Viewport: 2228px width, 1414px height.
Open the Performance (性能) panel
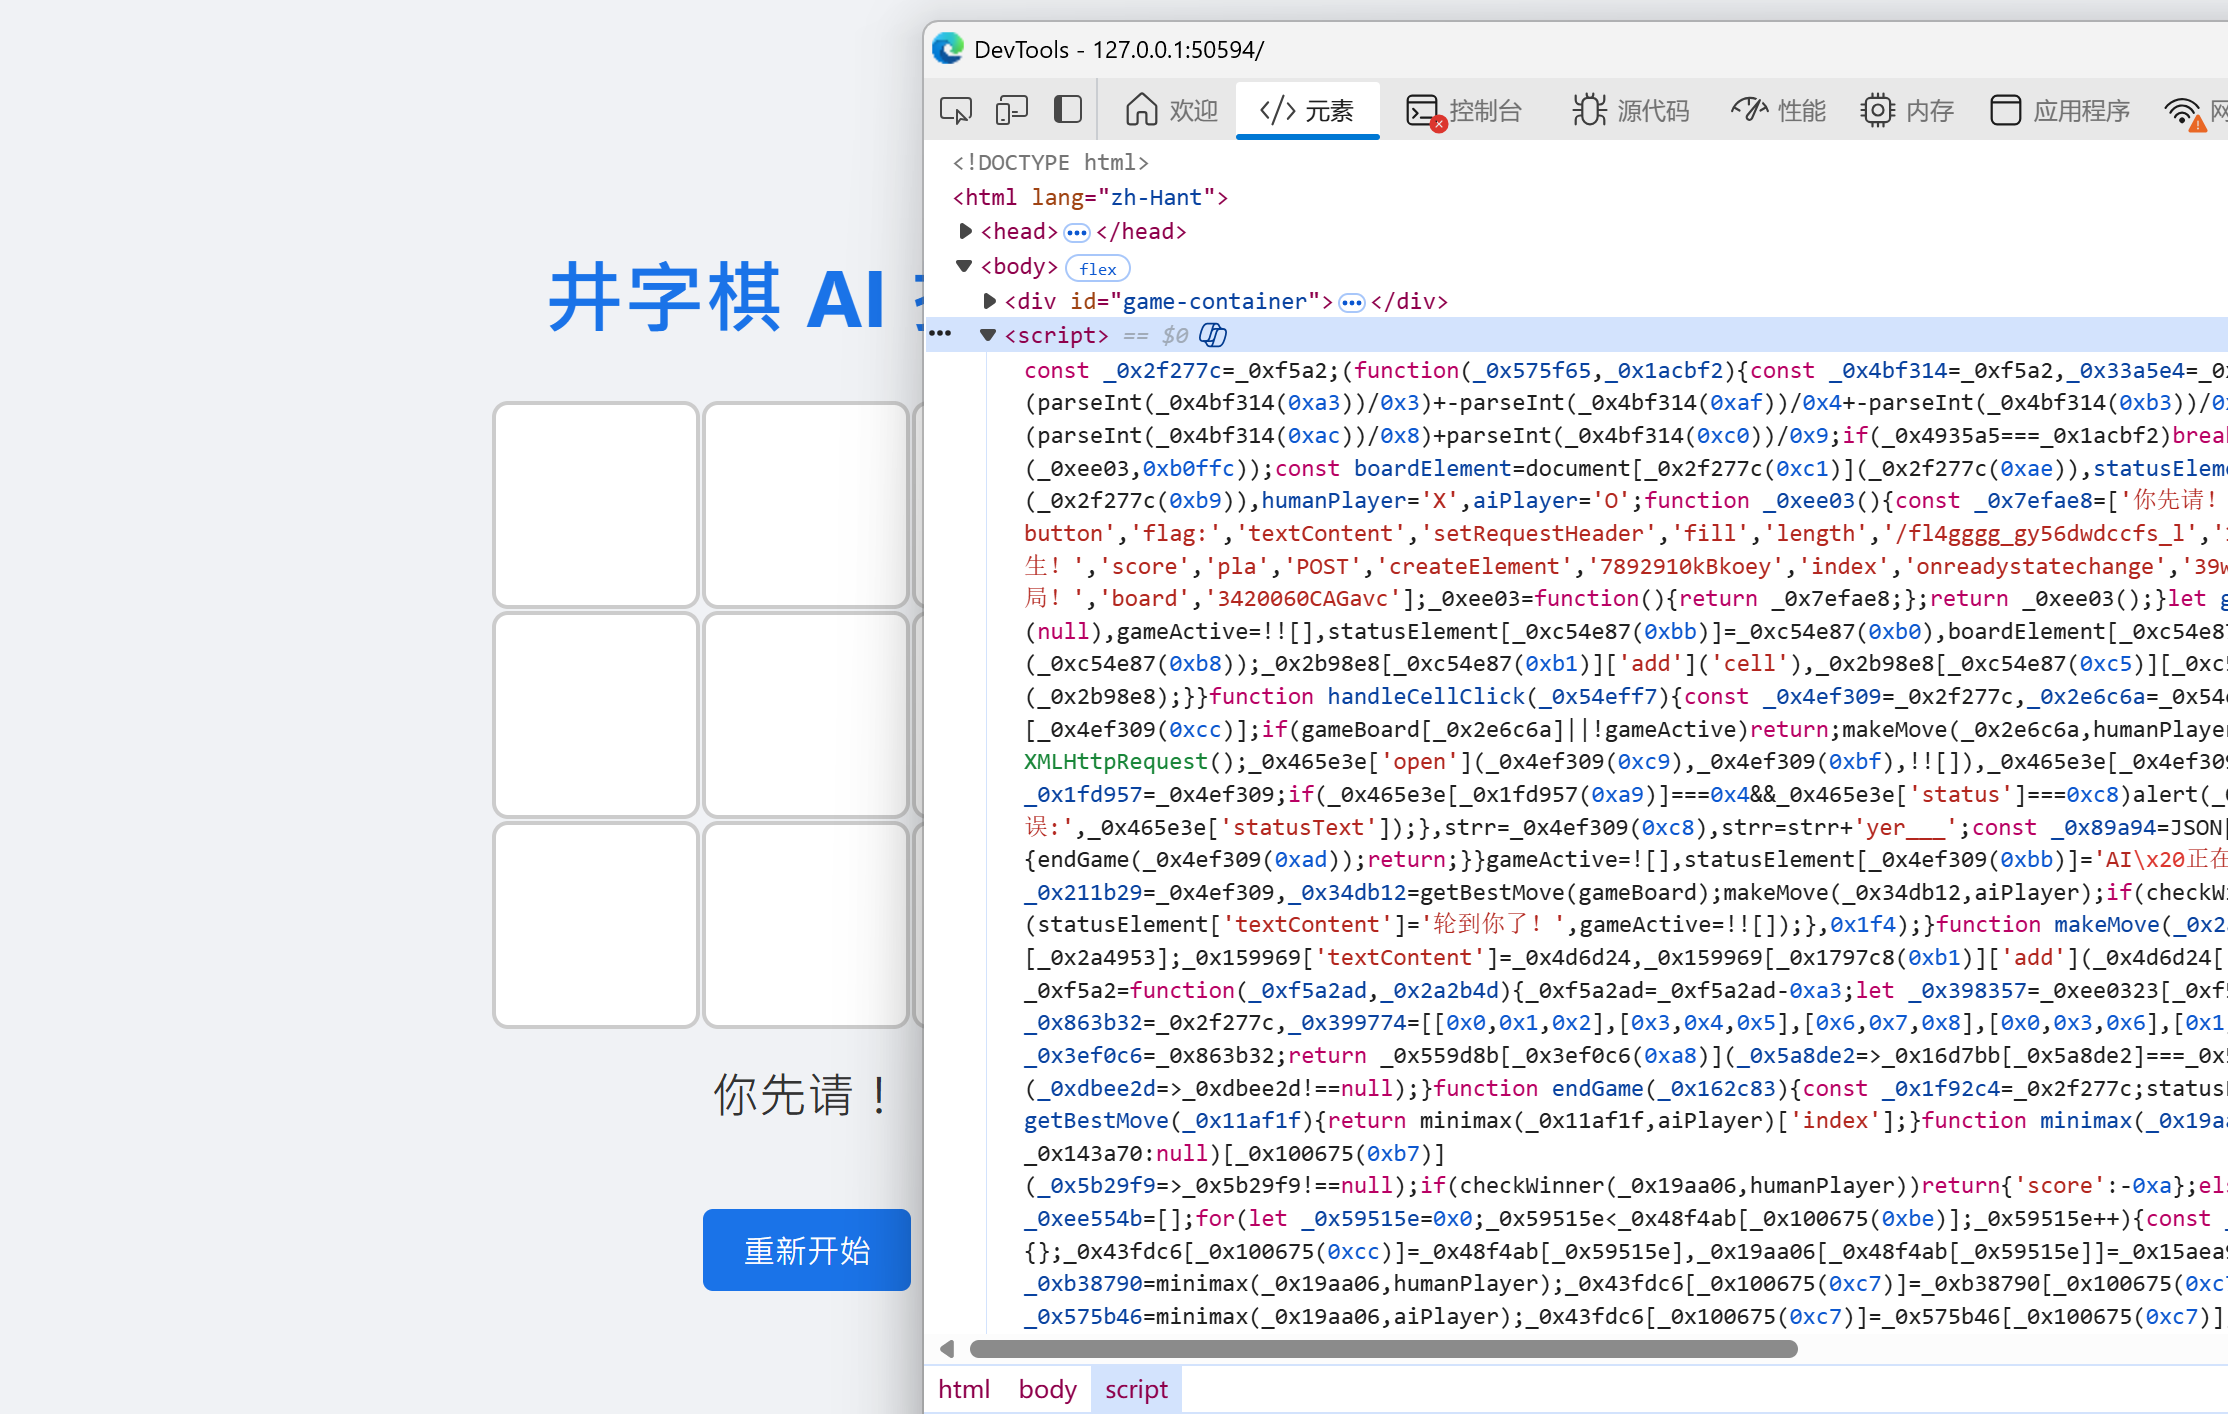(1779, 110)
